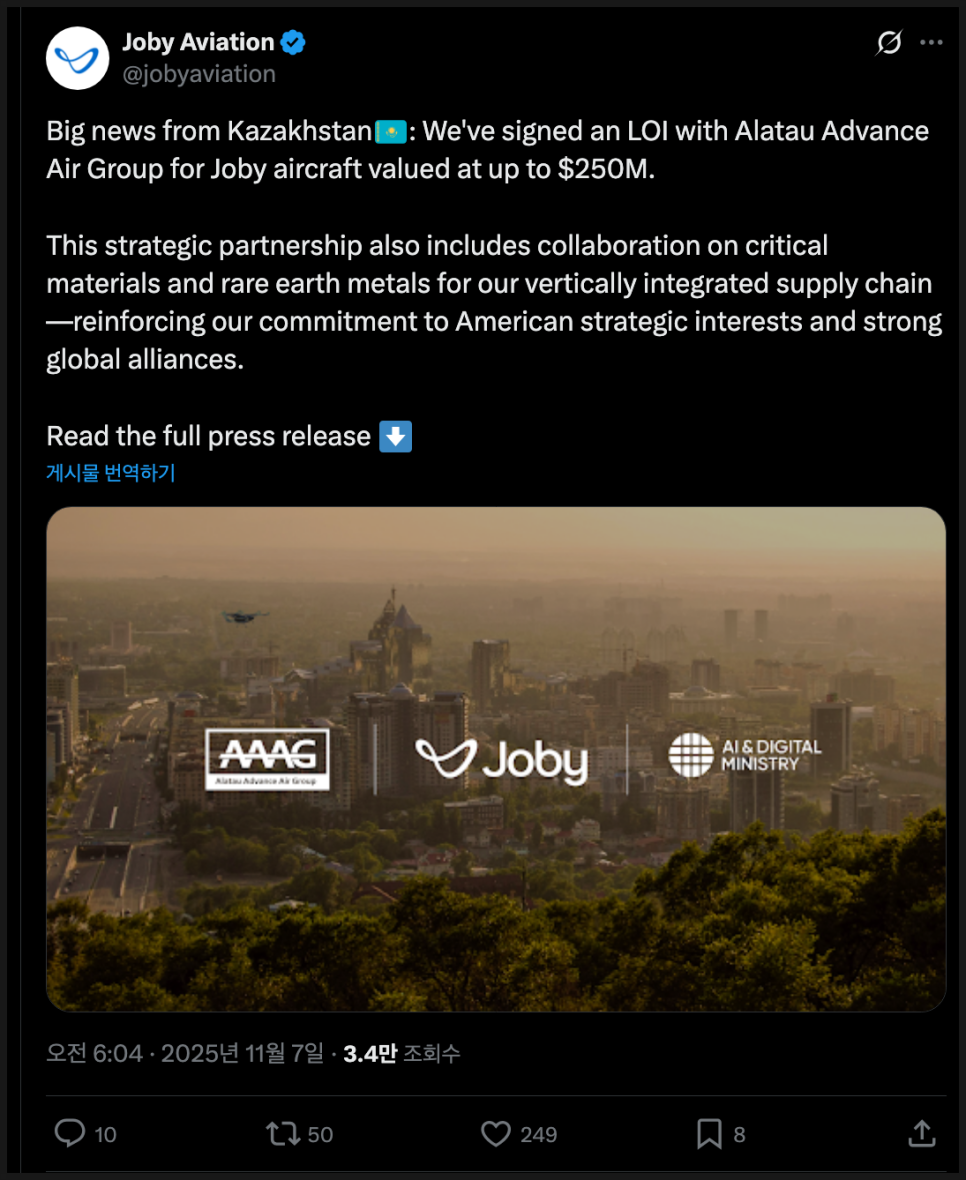This screenshot has height=1180, width=966.
Task: Click the reply speech bubble icon
Action: point(70,1133)
